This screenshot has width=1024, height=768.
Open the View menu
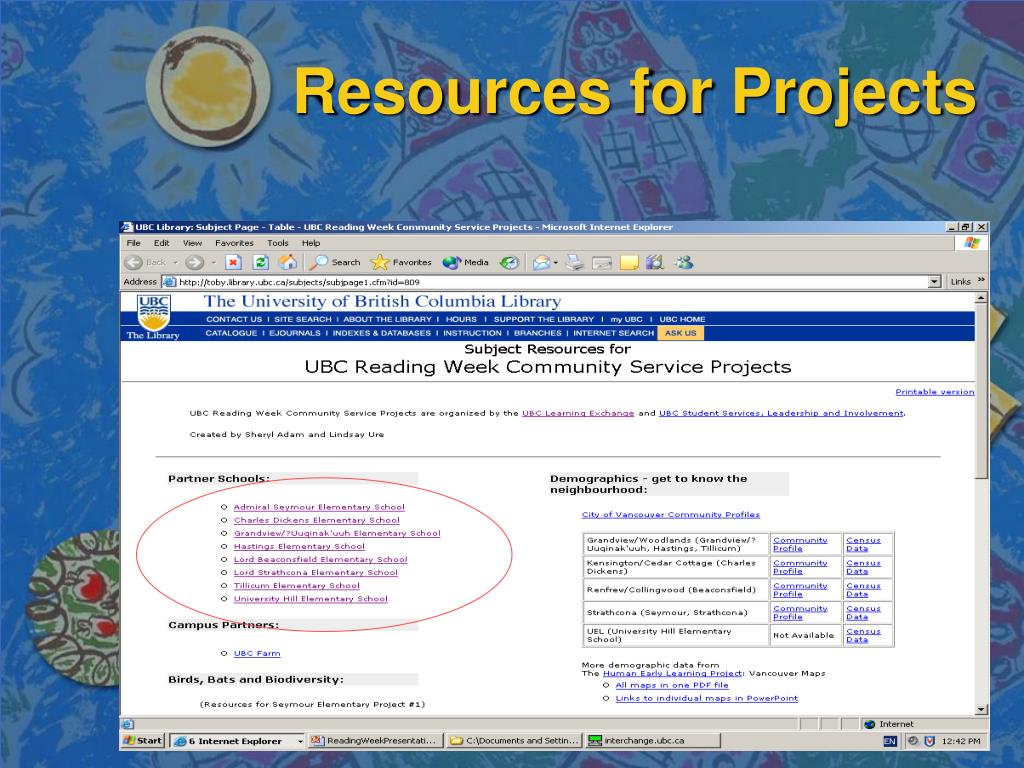tap(192, 243)
